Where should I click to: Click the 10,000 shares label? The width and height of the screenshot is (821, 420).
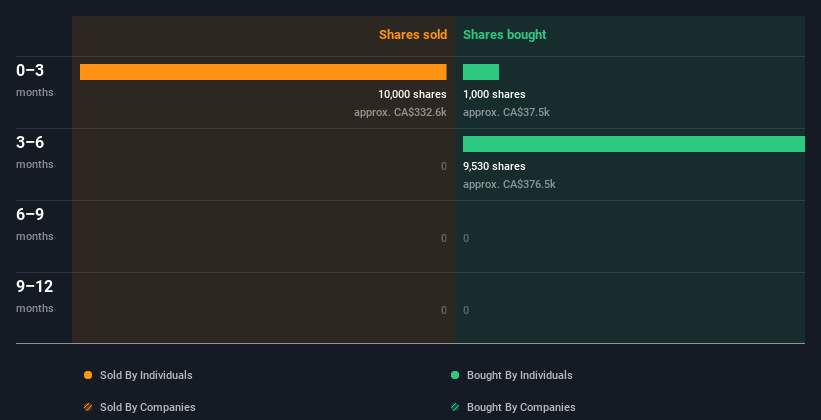tap(413, 94)
